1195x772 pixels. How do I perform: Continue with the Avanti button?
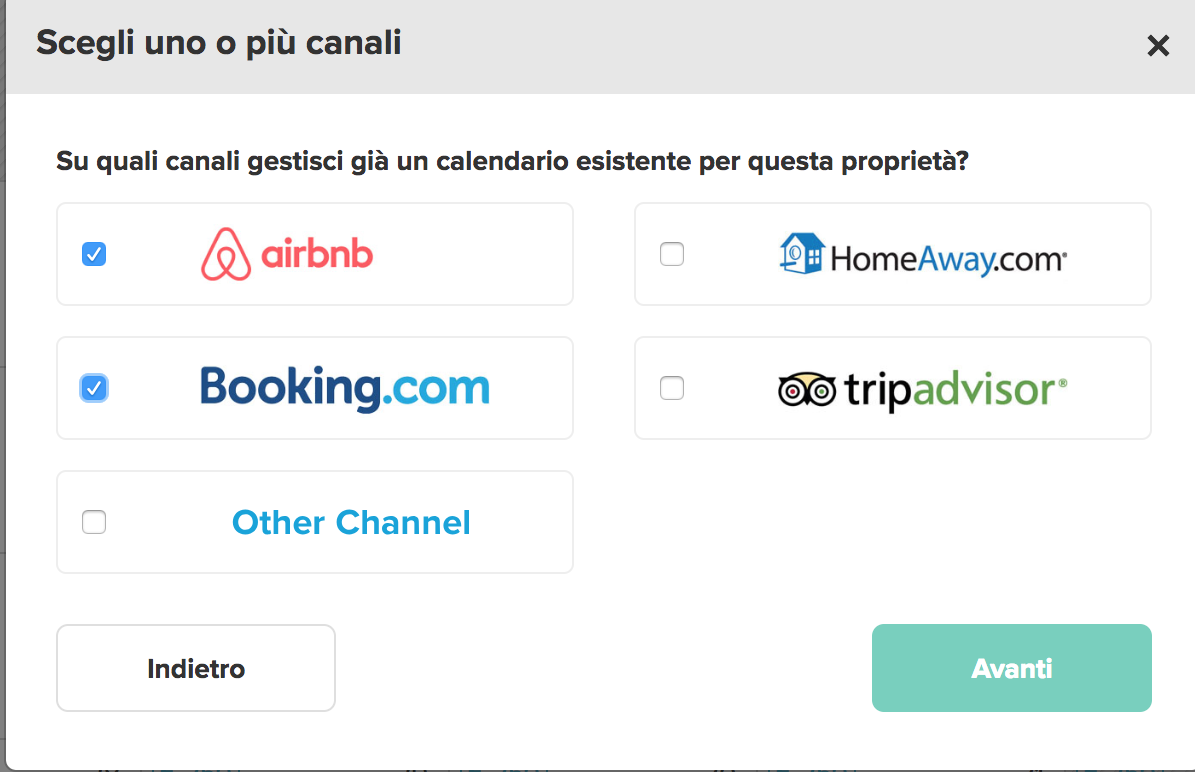tap(1011, 668)
